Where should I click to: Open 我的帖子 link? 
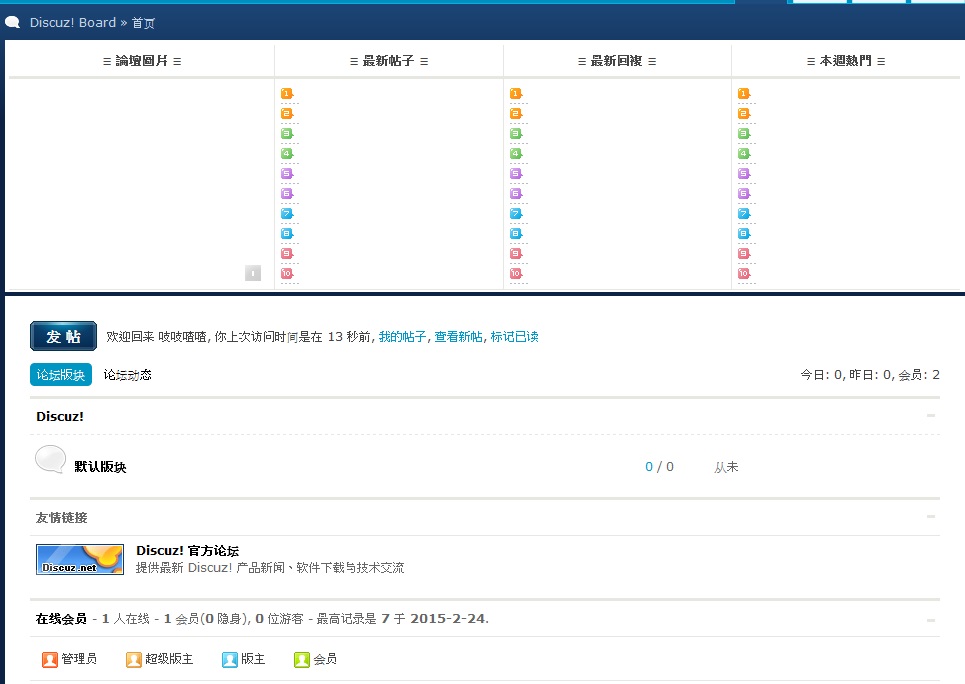(402, 337)
